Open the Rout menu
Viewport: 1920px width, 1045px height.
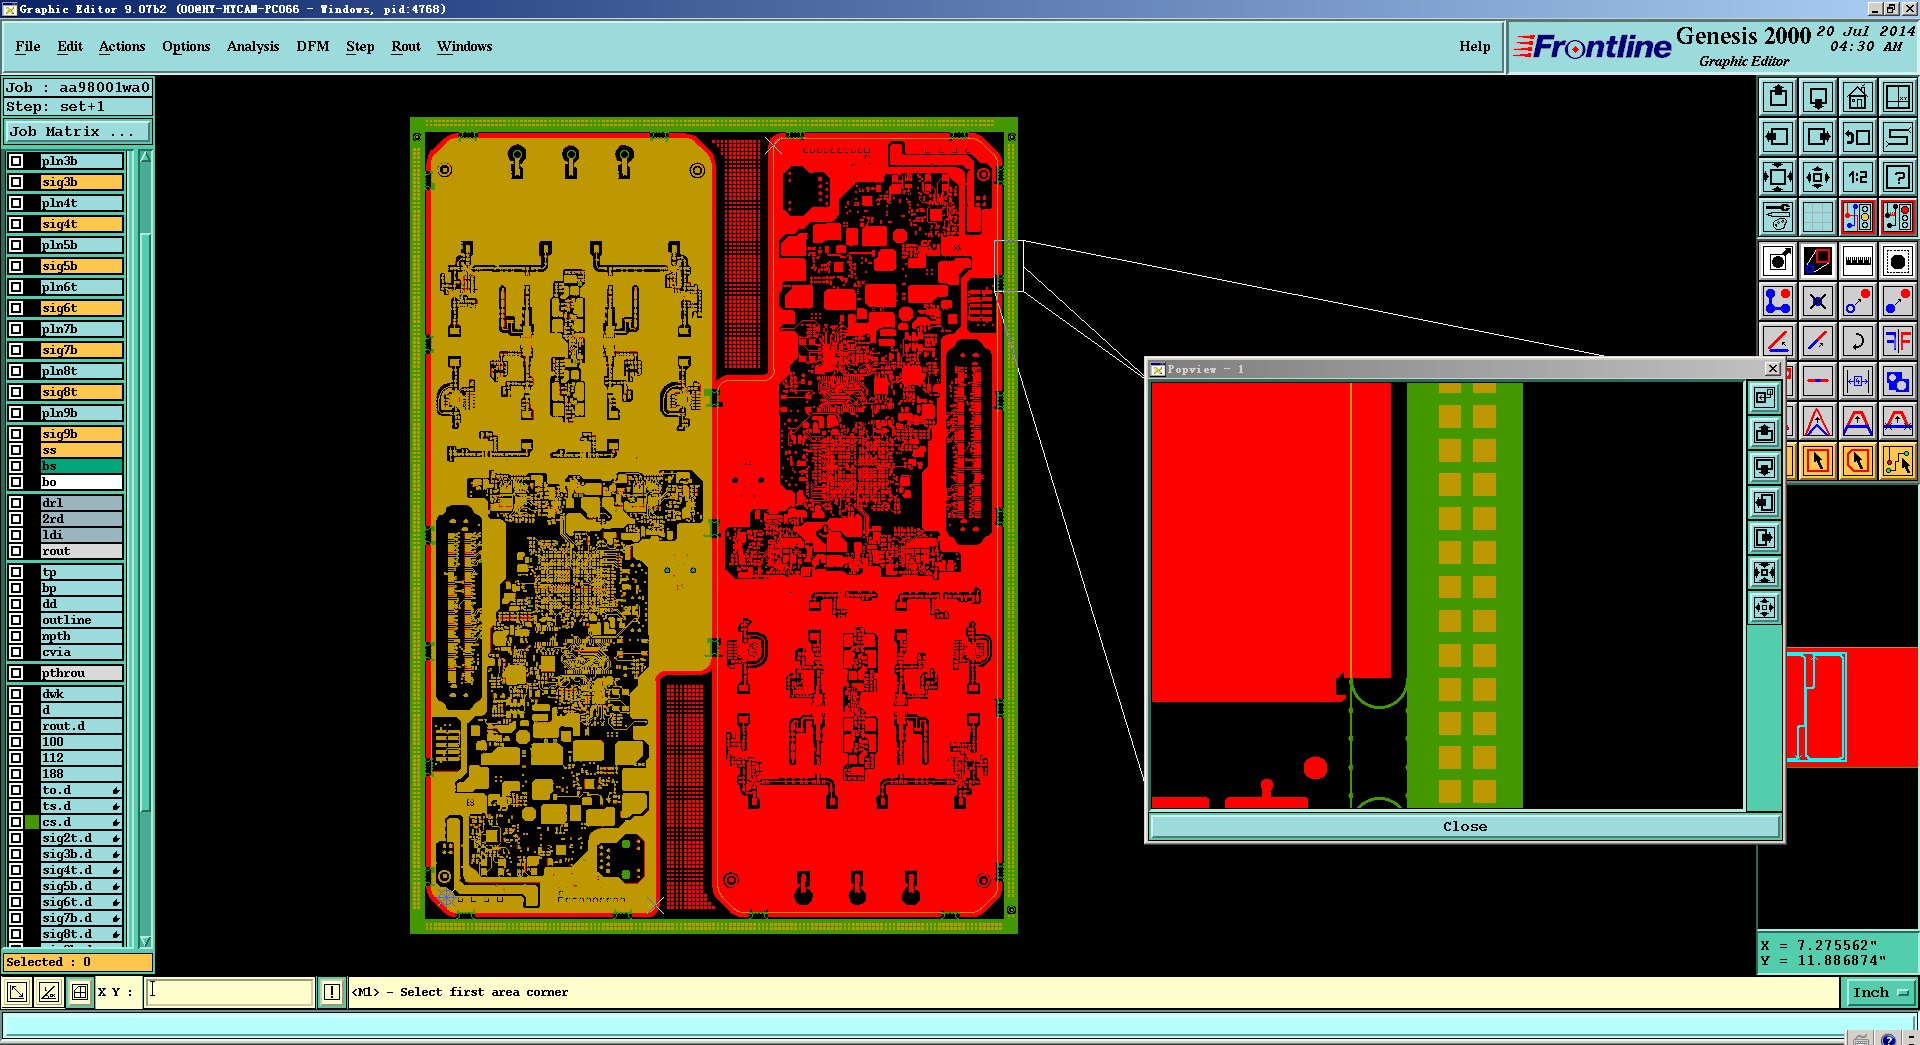[406, 46]
